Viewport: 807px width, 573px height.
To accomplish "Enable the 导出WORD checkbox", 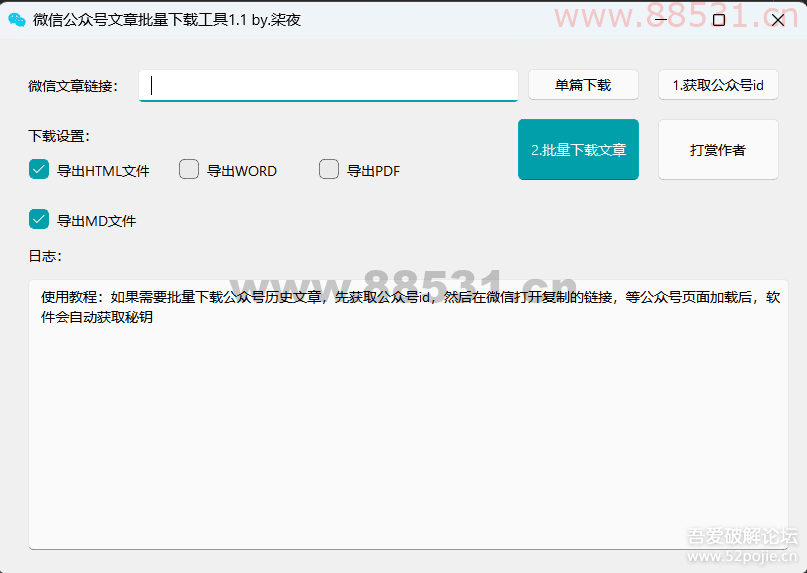I will coord(189,170).
